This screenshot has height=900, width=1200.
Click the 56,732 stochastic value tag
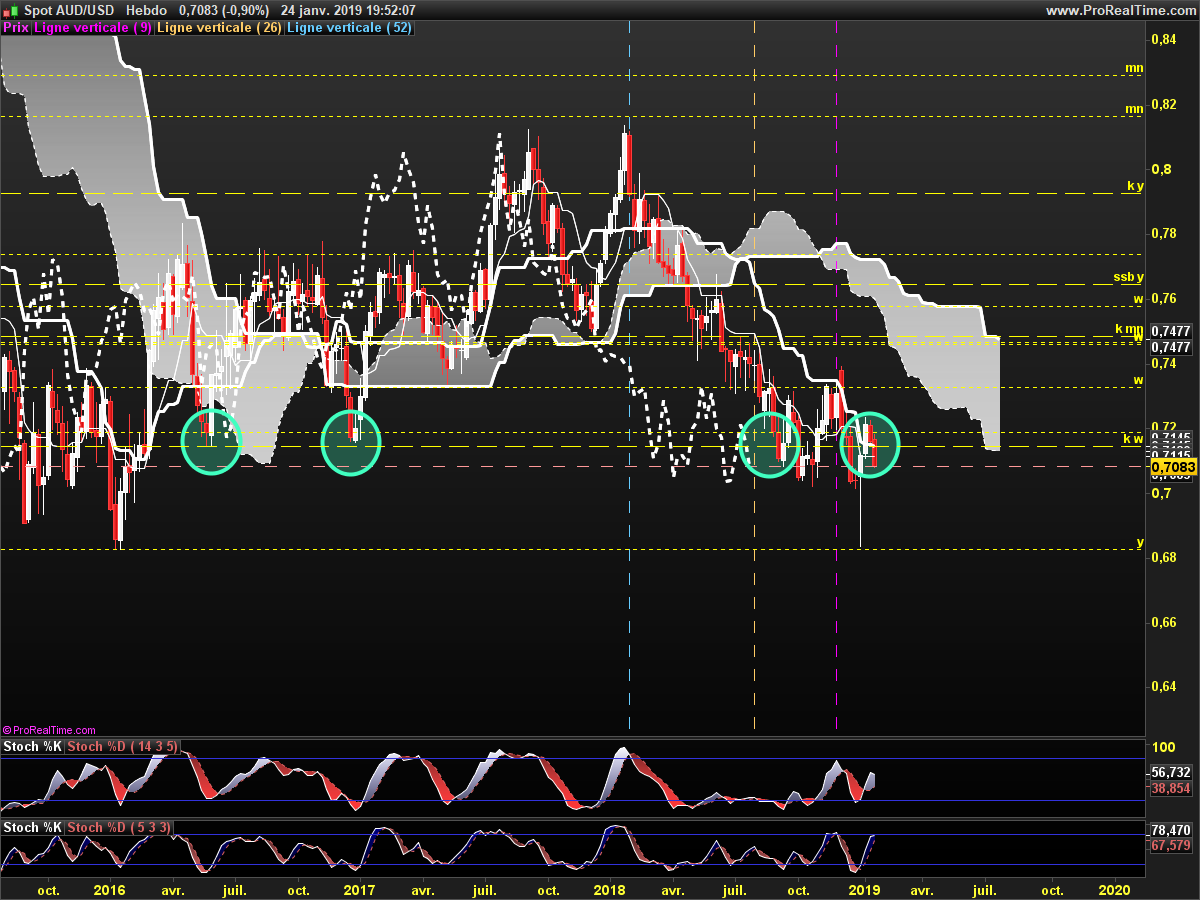(1171, 773)
